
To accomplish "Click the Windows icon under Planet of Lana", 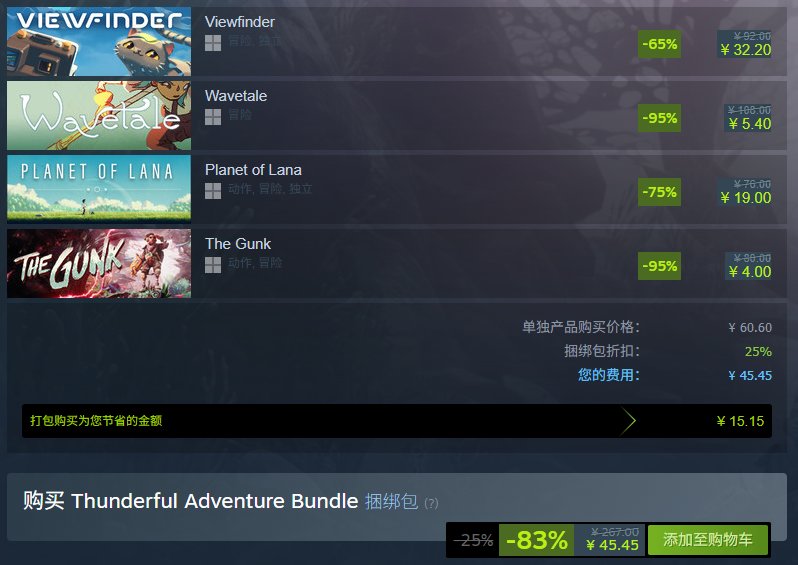I will [x=213, y=191].
